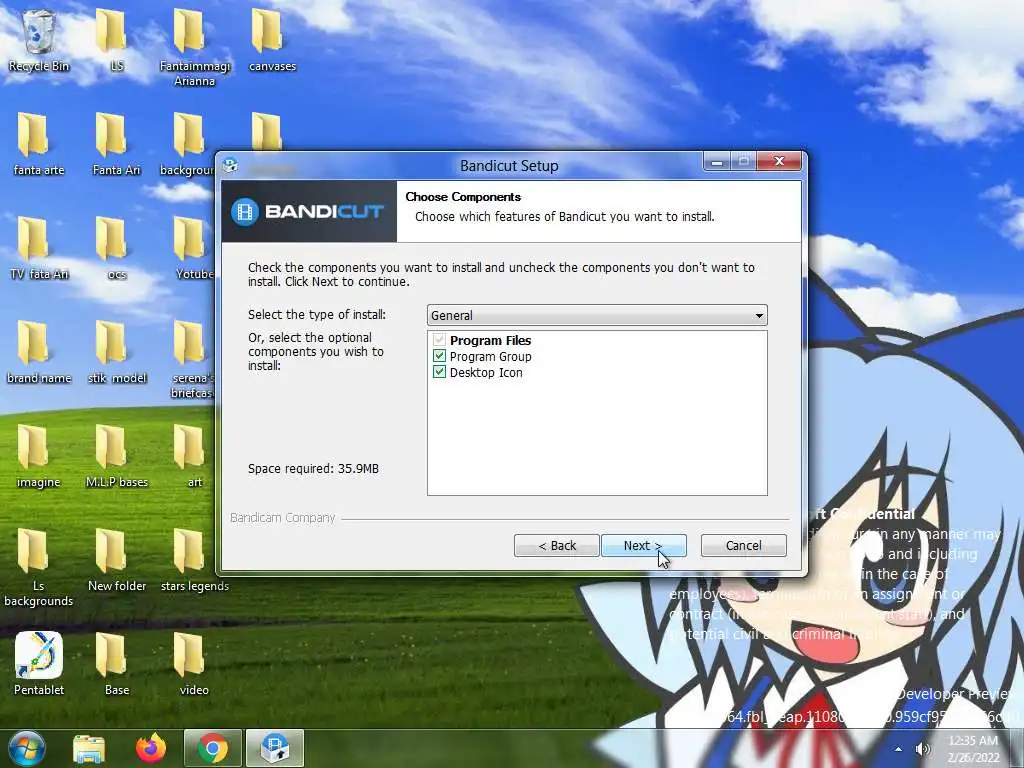1024x768 pixels.
Task: Cancel the Bandicut installation
Action: pyautogui.click(x=743, y=545)
